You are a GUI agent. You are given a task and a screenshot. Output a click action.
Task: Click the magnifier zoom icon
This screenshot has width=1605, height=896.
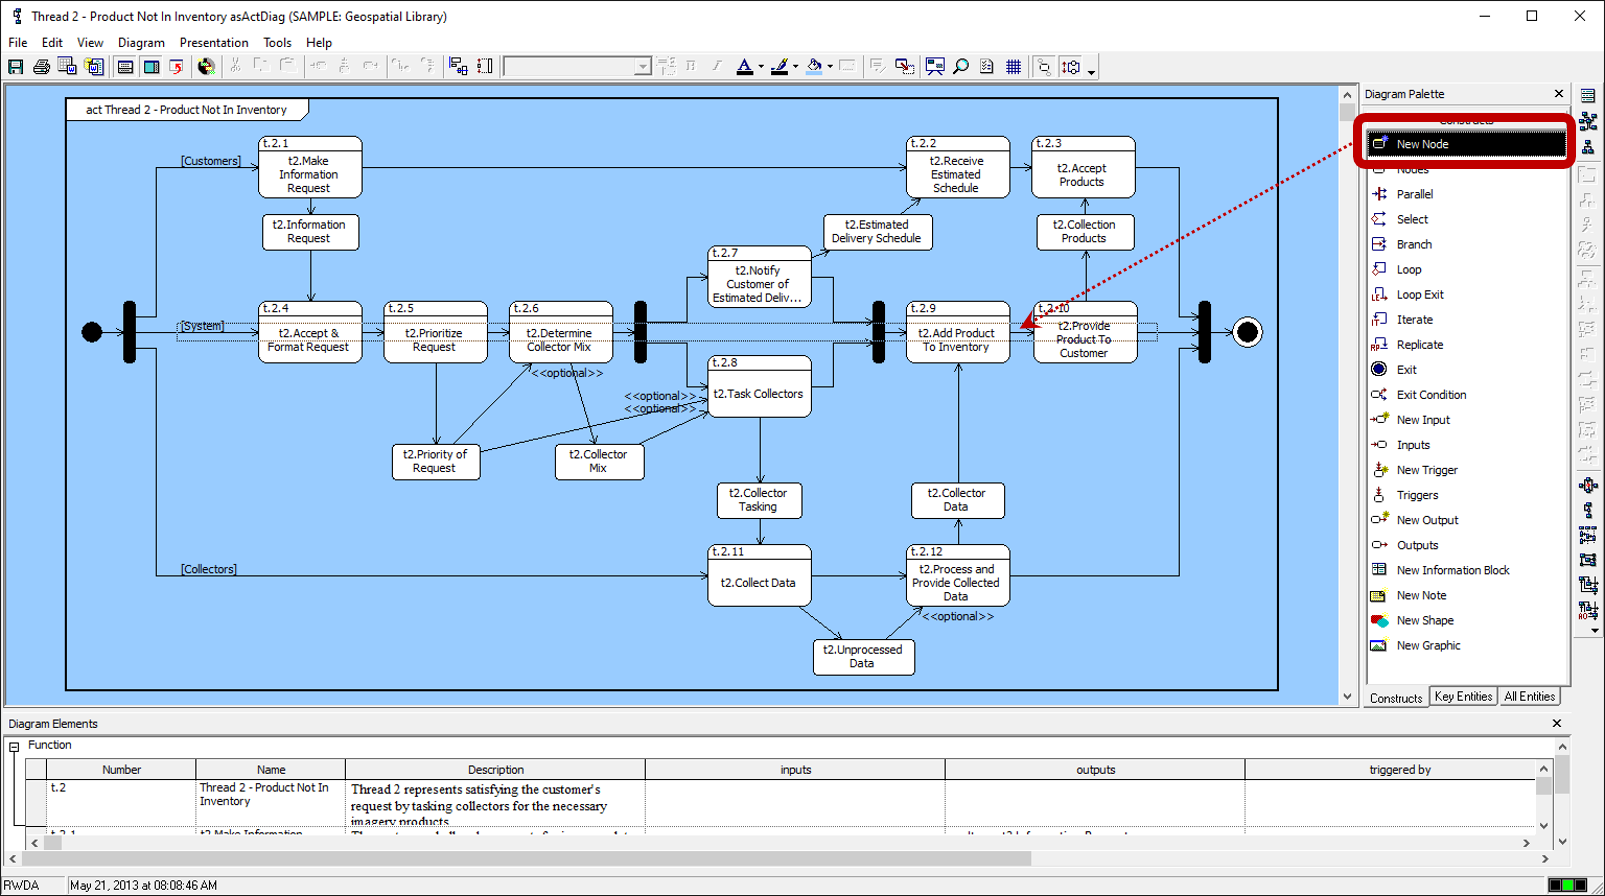click(961, 67)
